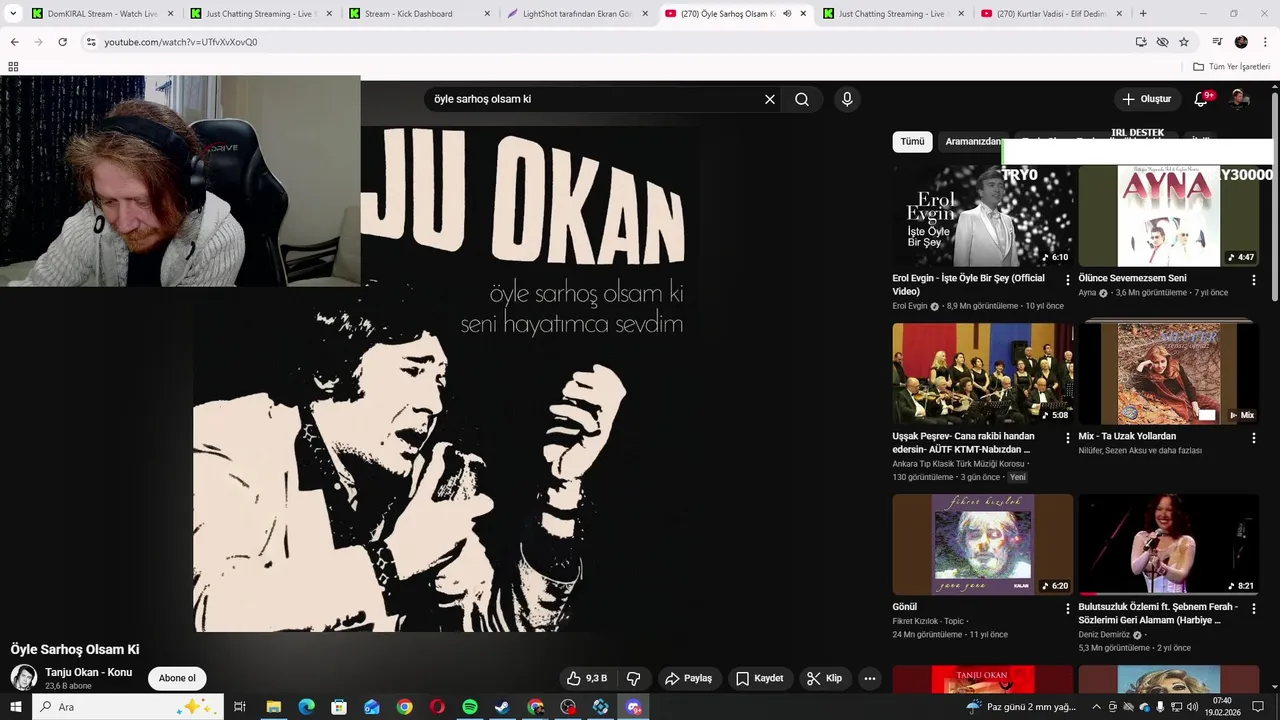The width and height of the screenshot is (1280, 720).
Task: Open options menu for Gönül video
Action: (1067, 608)
